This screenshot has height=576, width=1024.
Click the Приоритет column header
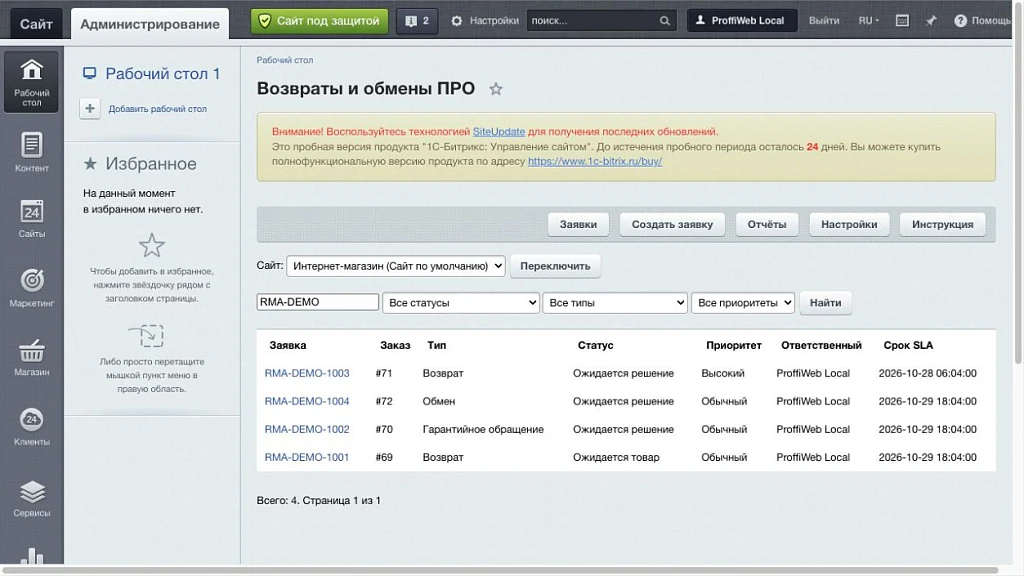coord(733,345)
